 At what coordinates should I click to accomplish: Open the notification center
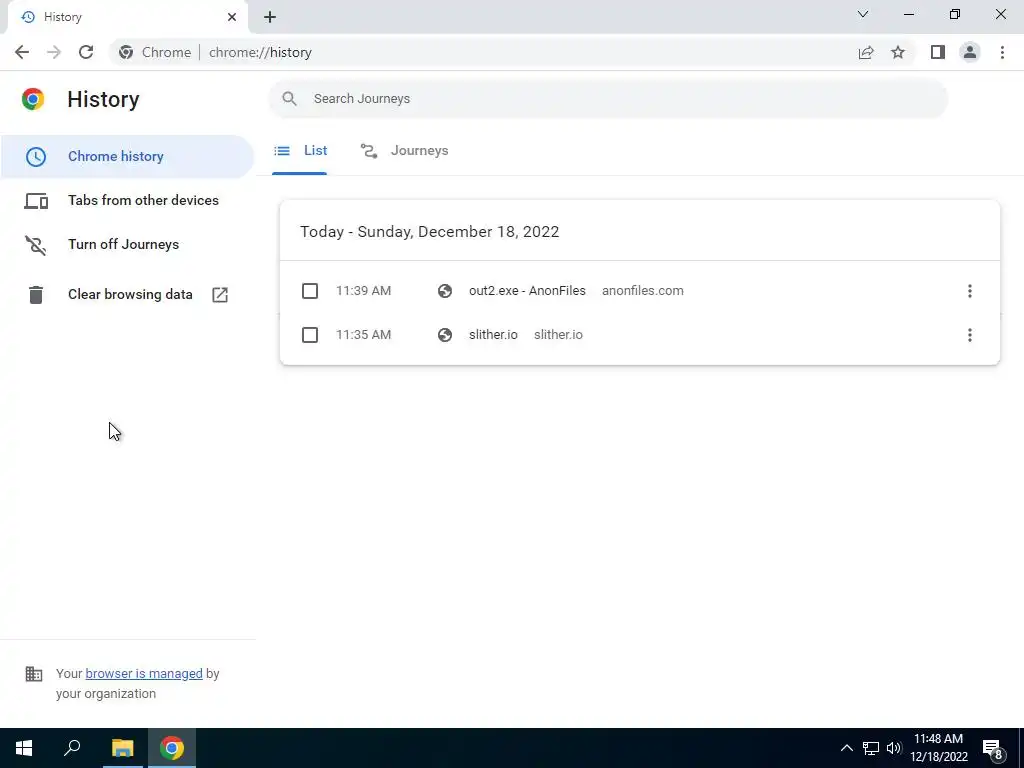[993, 749]
